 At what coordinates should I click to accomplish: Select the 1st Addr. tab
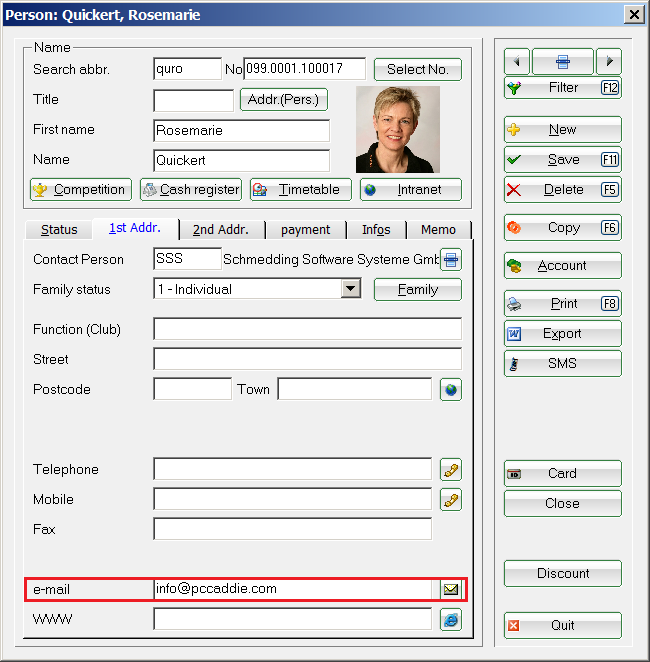(x=135, y=228)
